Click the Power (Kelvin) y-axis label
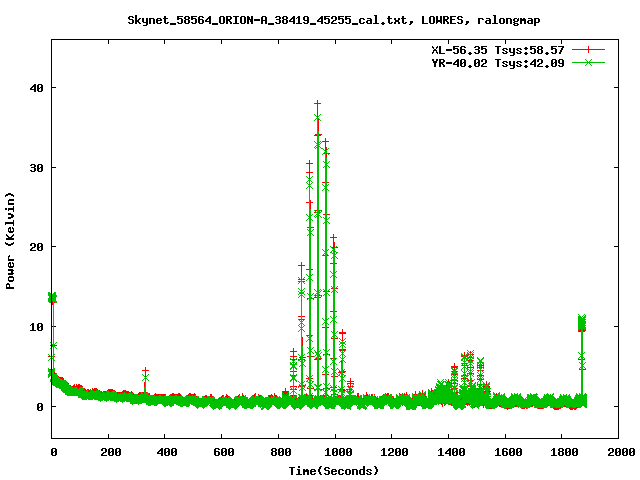Image resolution: width=640 pixels, height=480 pixels. tap(10, 241)
